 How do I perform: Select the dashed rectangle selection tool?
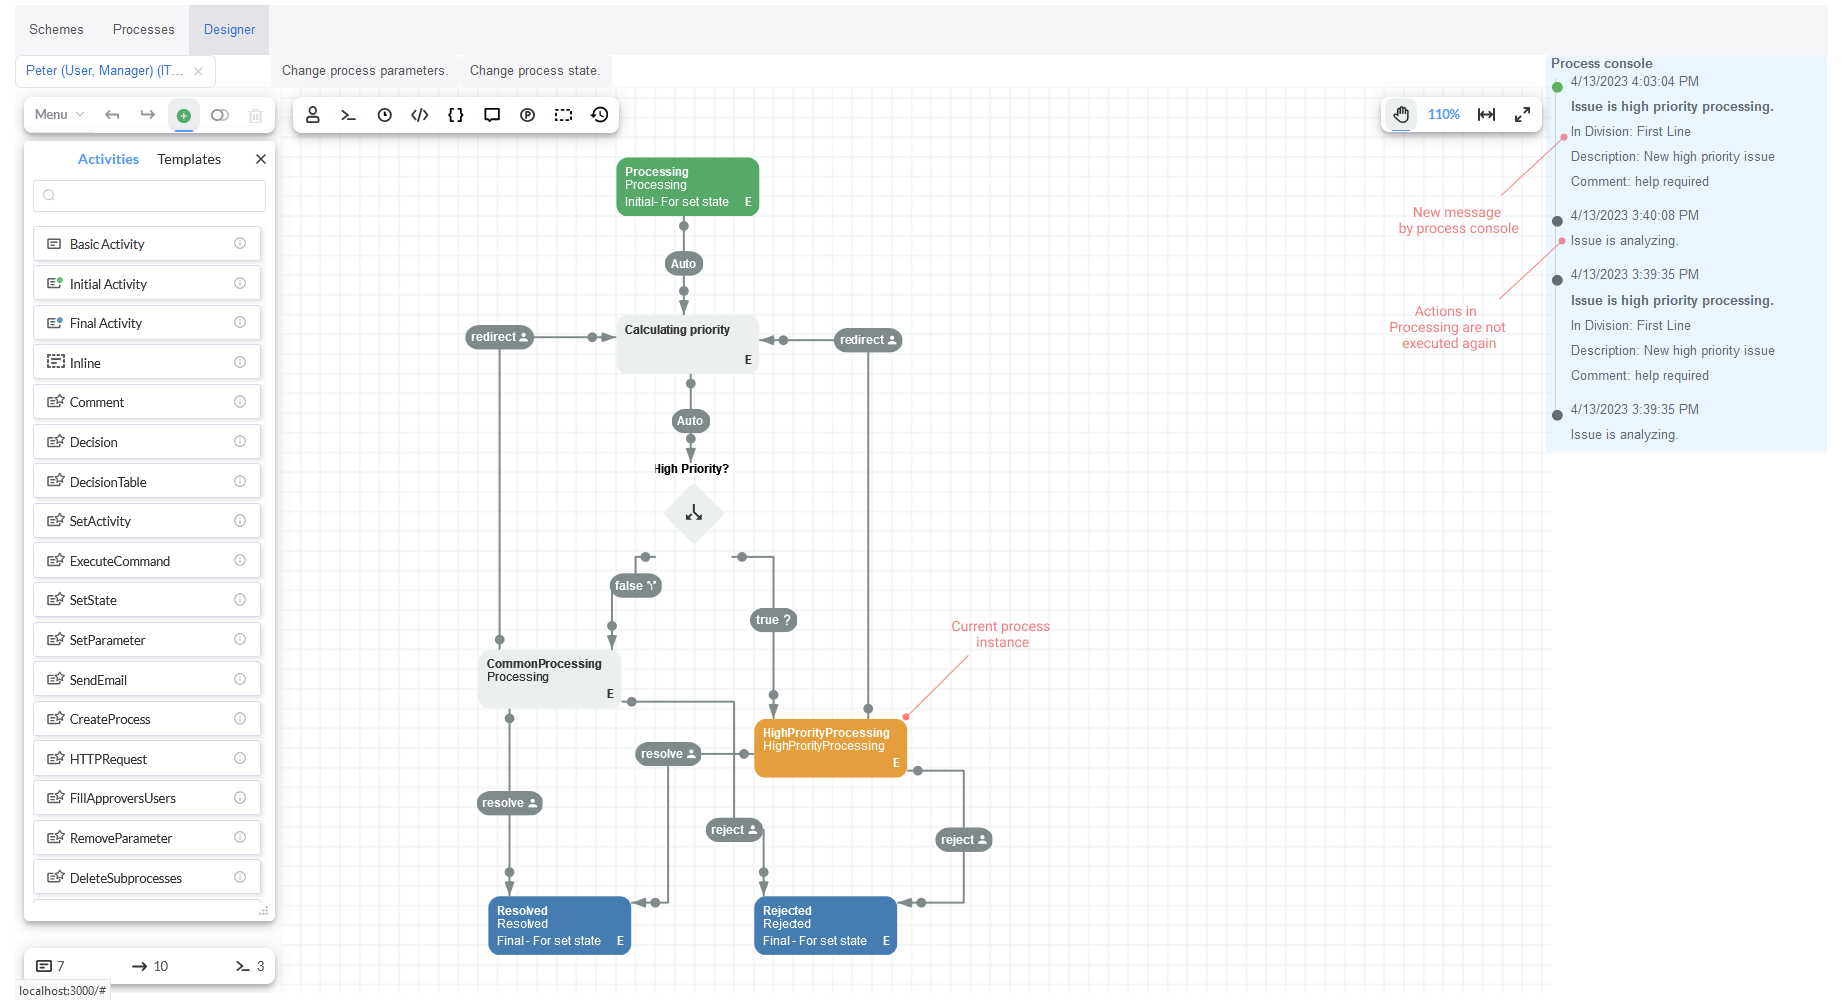pos(564,115)
